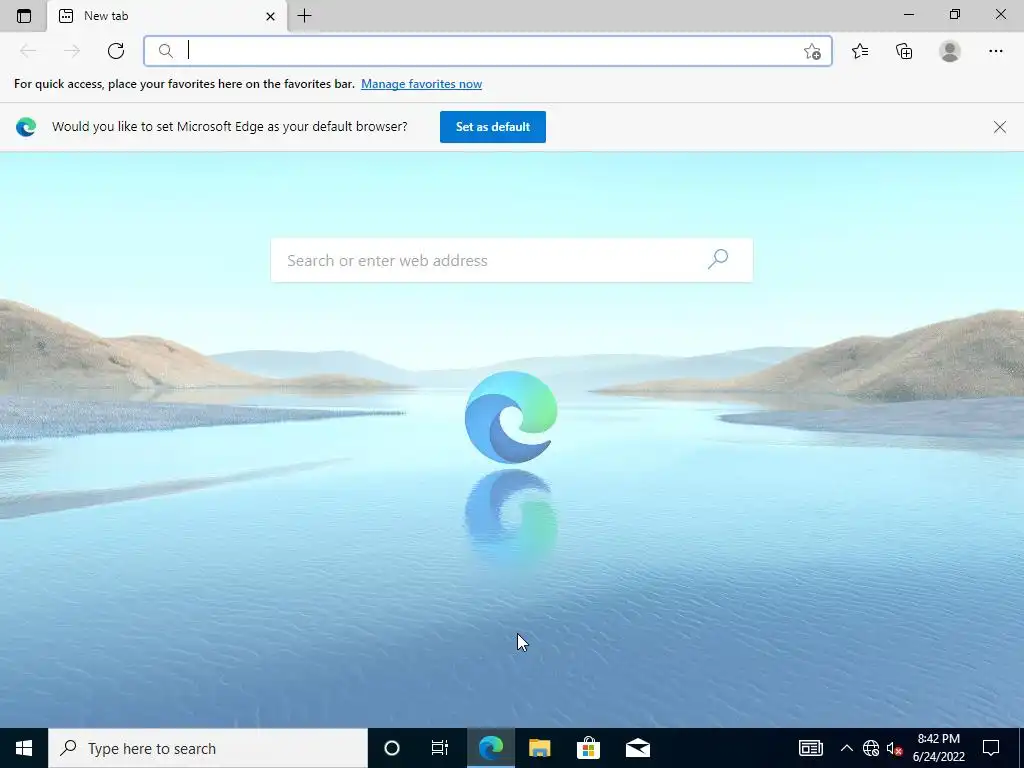This screenshot has width=1024, height=768.
Task: Open Settings and more ellipsis menu
Action: coord(995,51)
